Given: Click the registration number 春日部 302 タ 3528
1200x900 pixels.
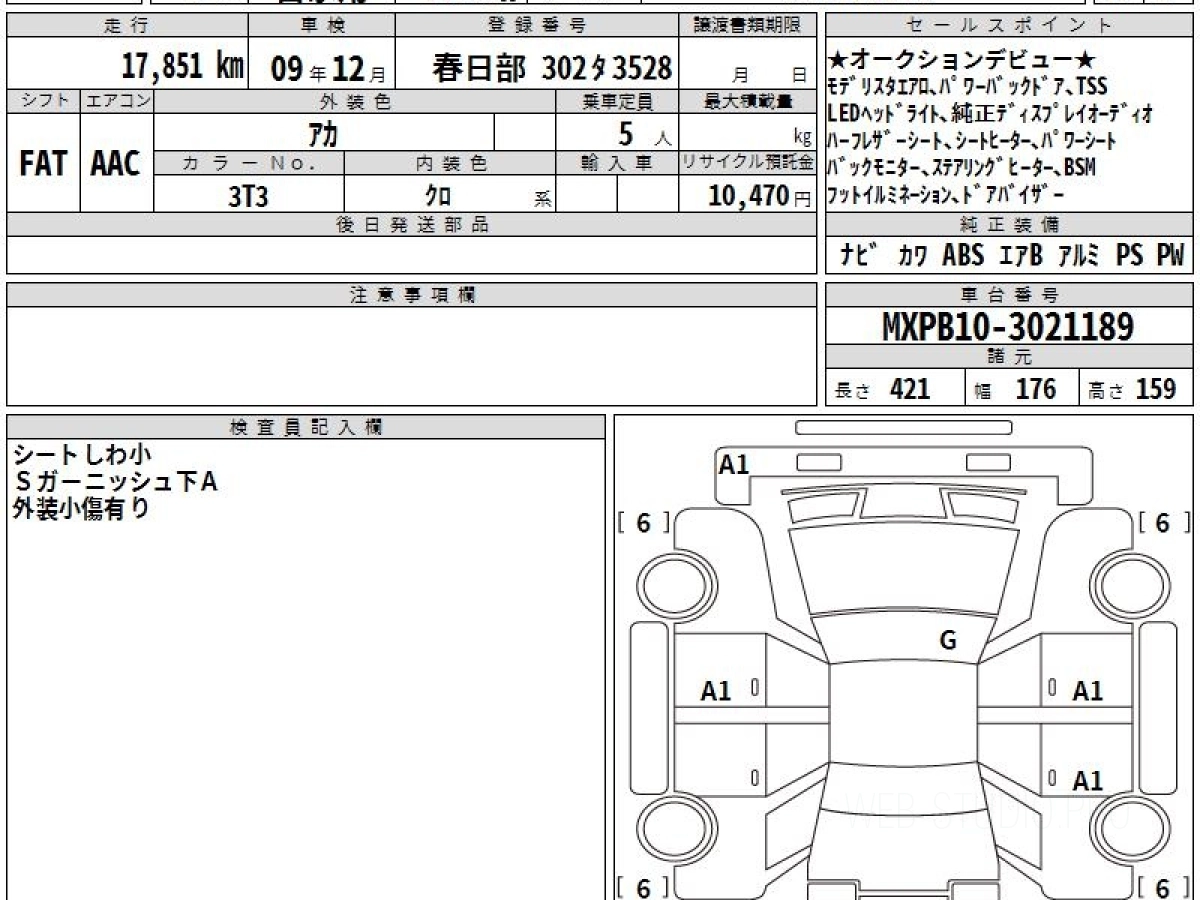Looking at the screenshot, I should 551,68.
